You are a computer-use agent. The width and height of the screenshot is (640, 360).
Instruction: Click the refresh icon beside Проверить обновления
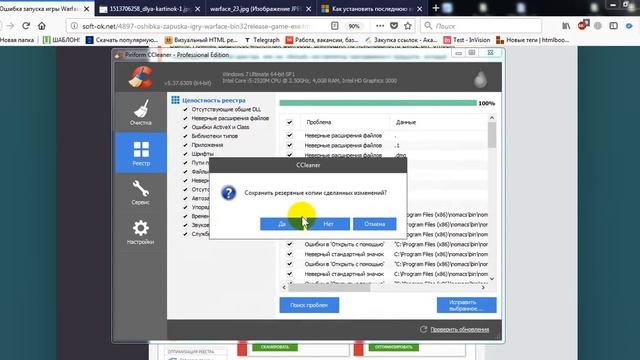coord(423,329)
